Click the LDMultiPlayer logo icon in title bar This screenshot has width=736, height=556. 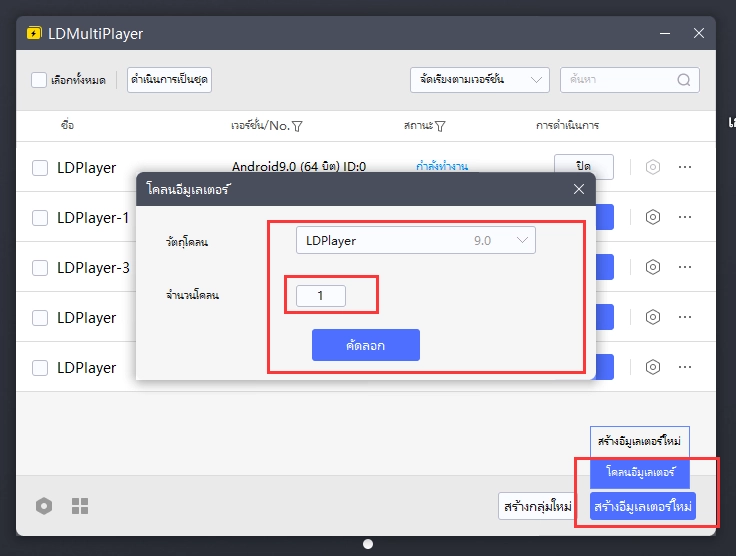coord(34,33)
